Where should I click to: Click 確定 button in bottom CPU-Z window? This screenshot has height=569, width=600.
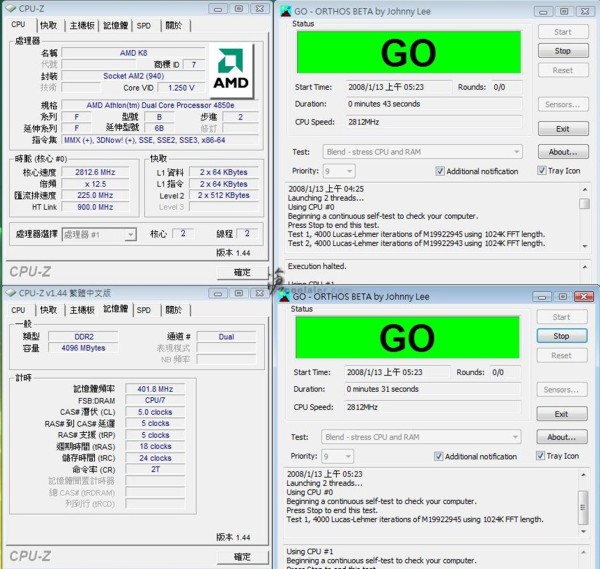click(x=242, y=557)
